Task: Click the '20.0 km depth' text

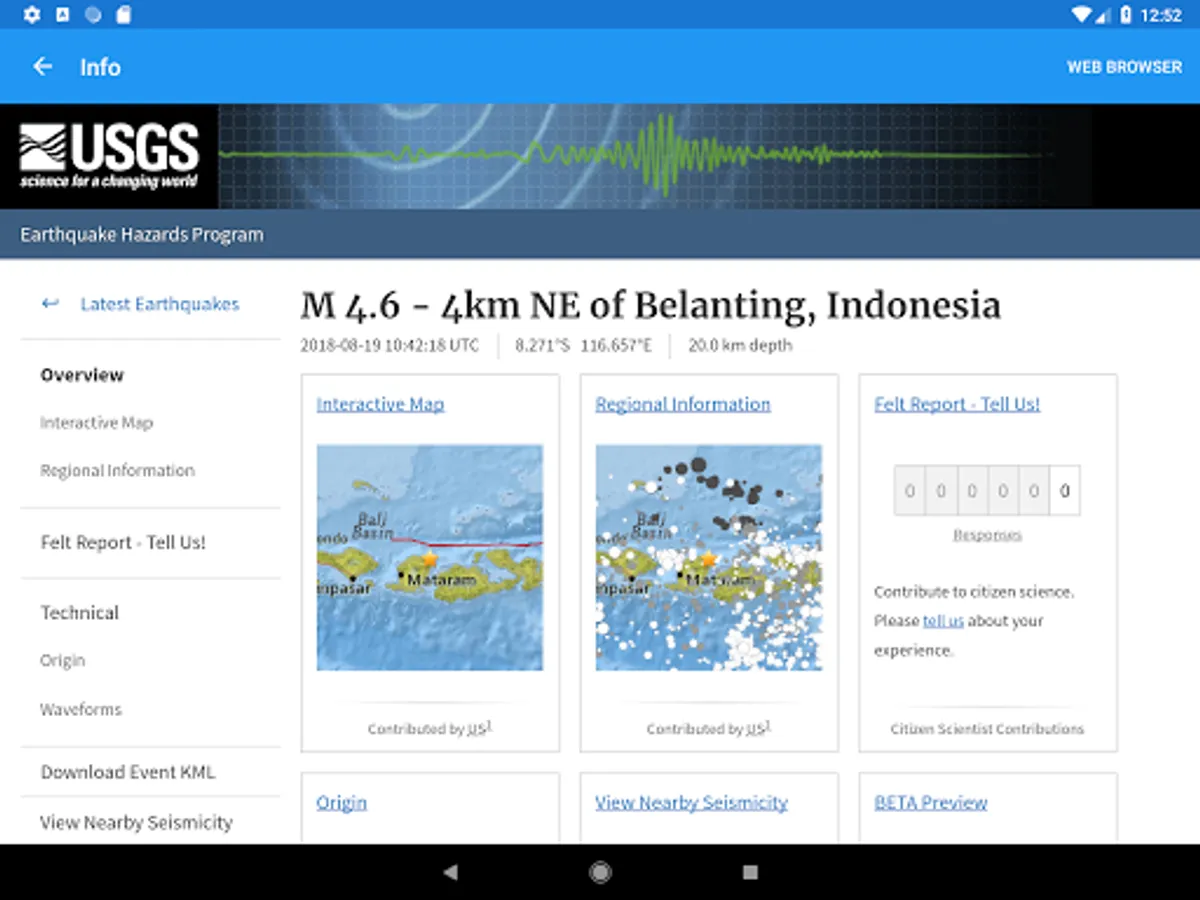Action: click(740, 346)
